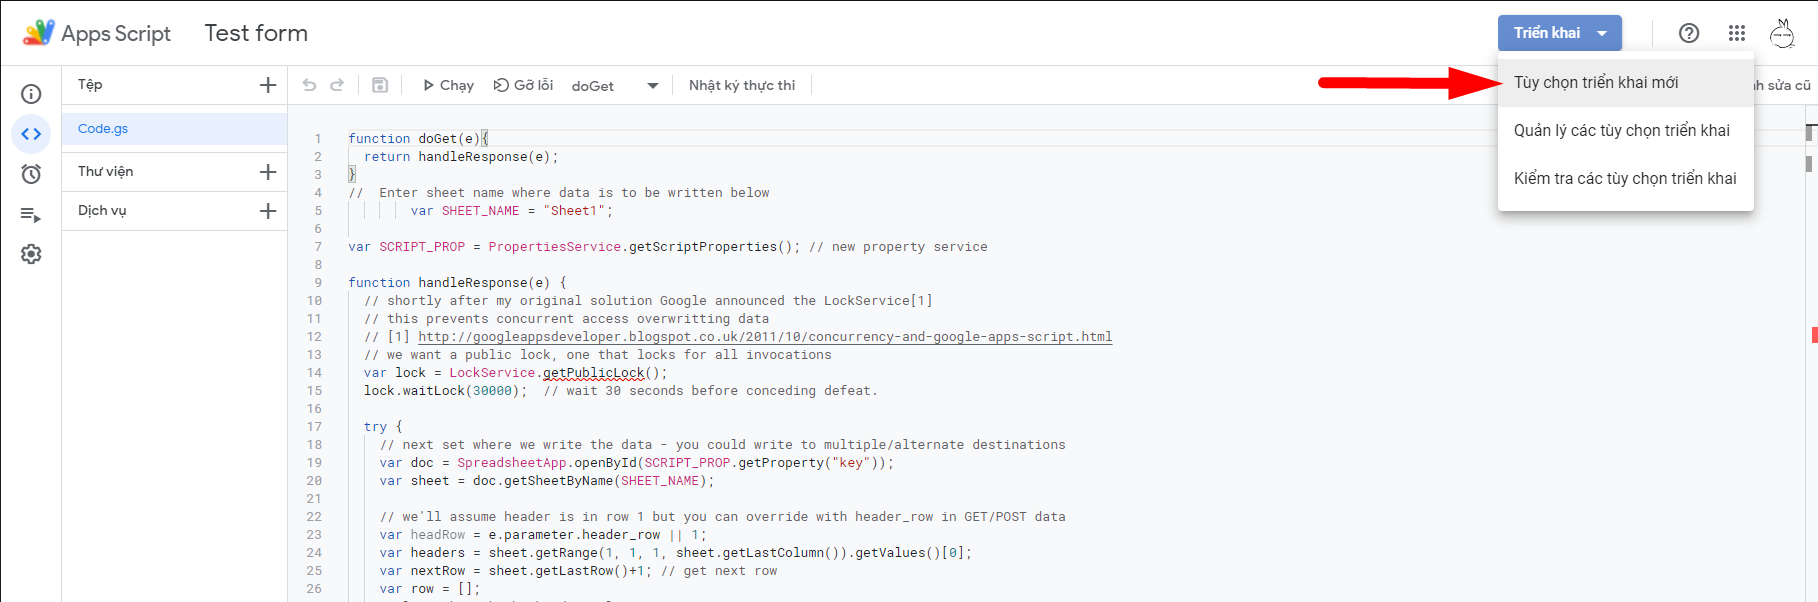Open the Code.gs file
The image size is (1818, 602).
(103, 129)
